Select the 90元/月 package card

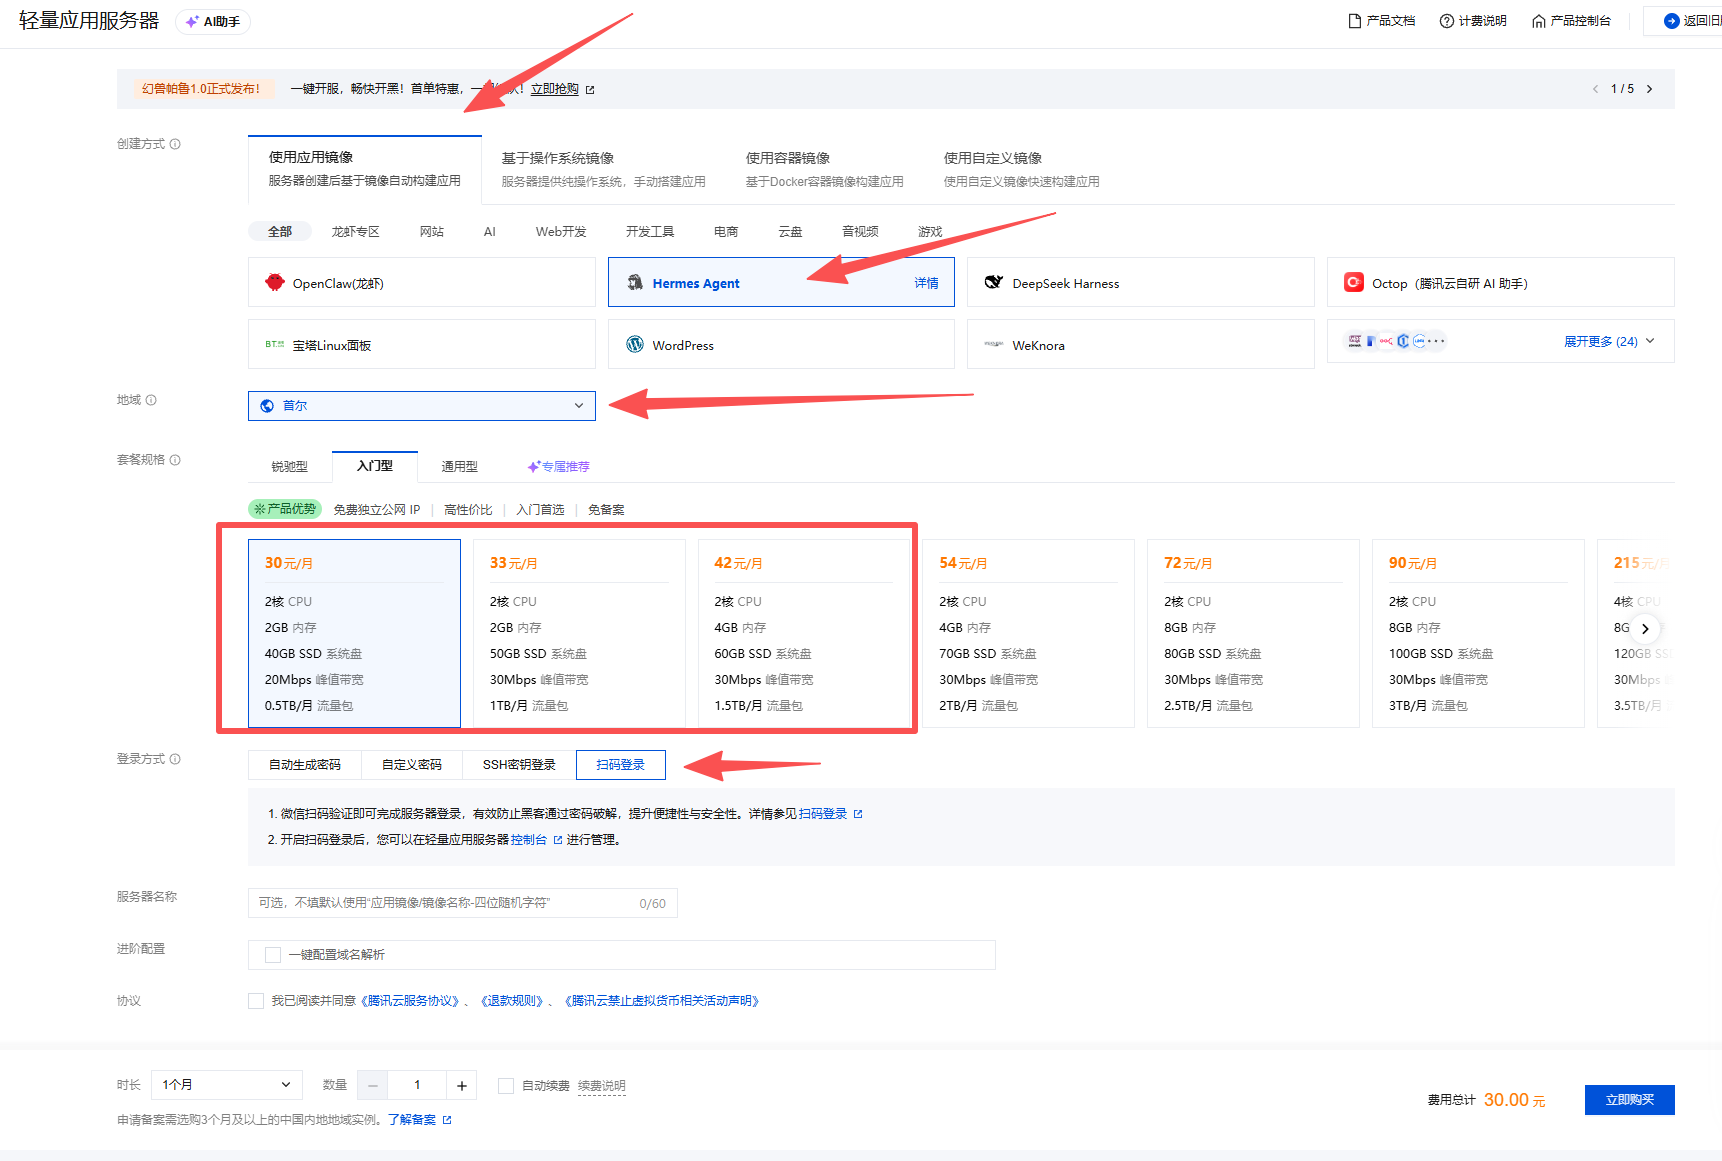click(x=1478, y=633)
